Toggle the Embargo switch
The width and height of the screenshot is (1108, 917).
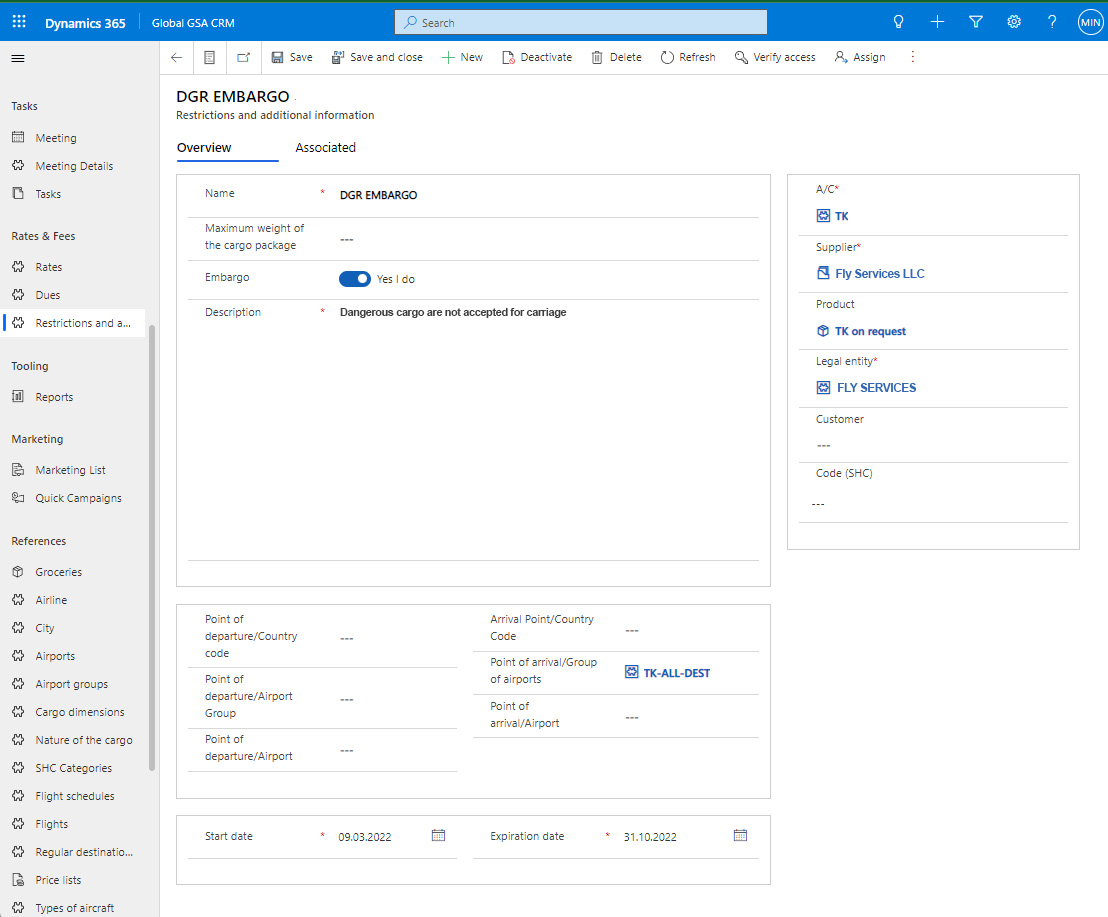(x=355, y=279)
